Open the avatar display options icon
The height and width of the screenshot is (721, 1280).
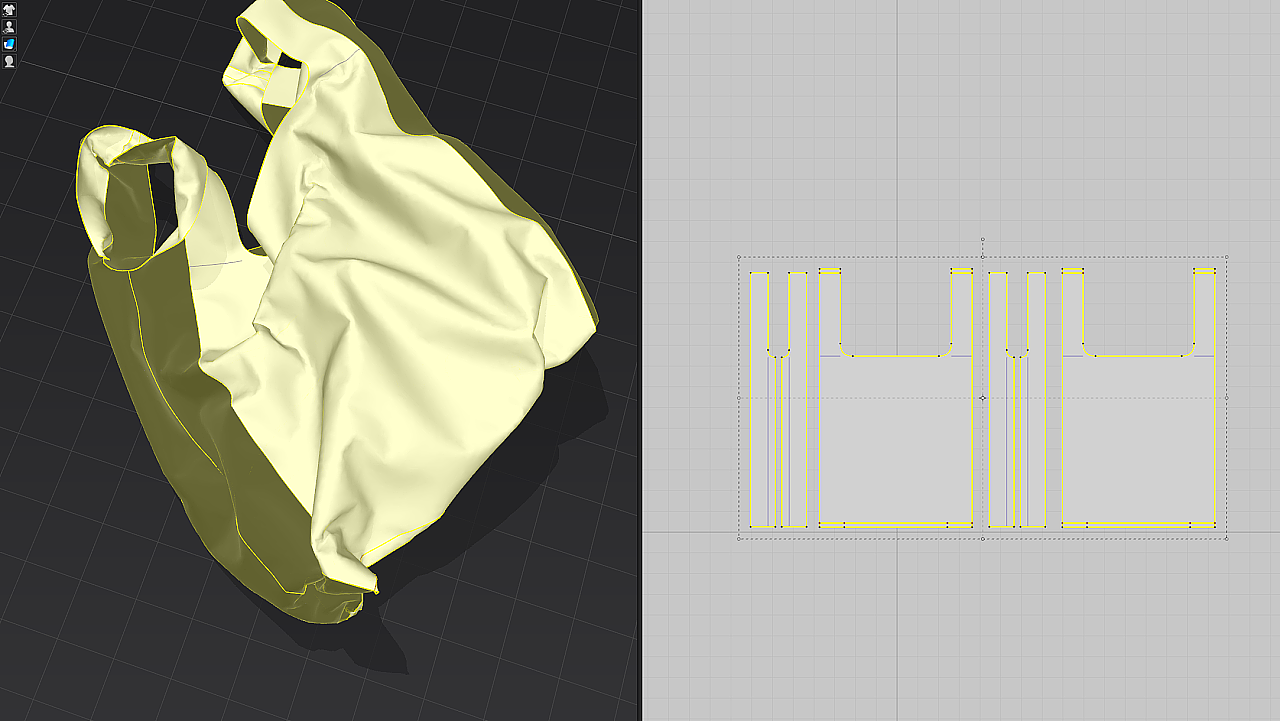9,27
